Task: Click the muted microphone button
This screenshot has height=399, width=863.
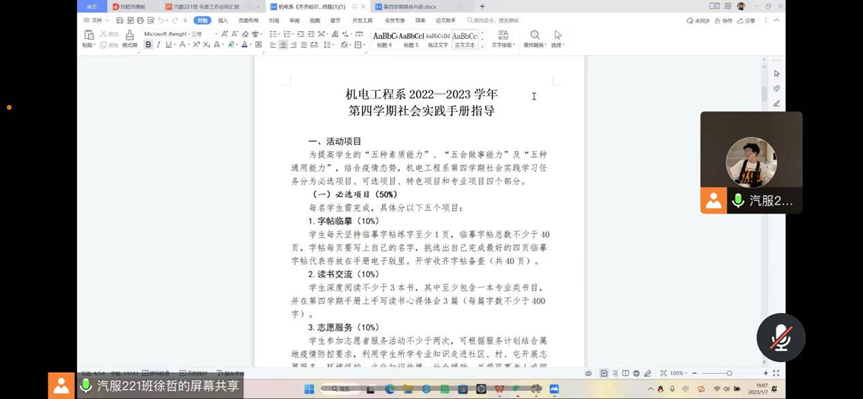Action: (x=780, y=337)
